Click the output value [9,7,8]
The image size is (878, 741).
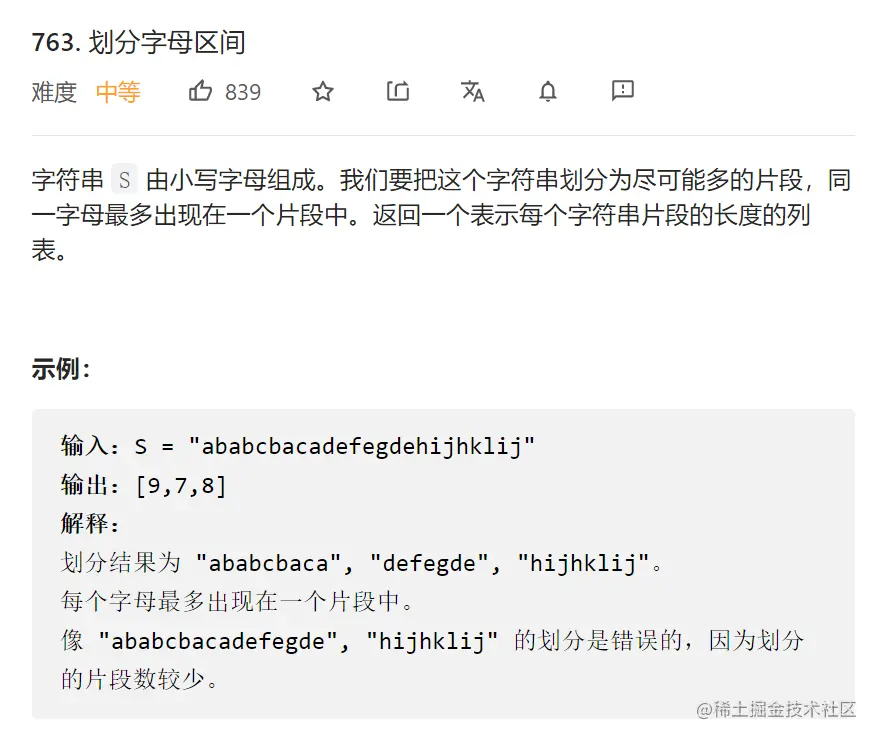(181, 485)
